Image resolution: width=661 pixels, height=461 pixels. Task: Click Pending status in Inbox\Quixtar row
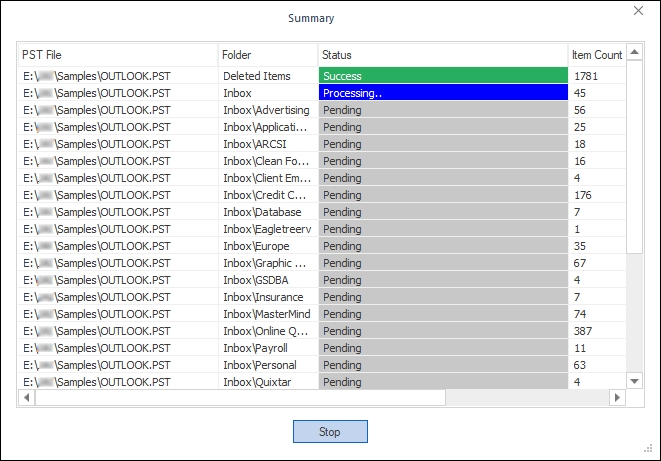point(443,382)
